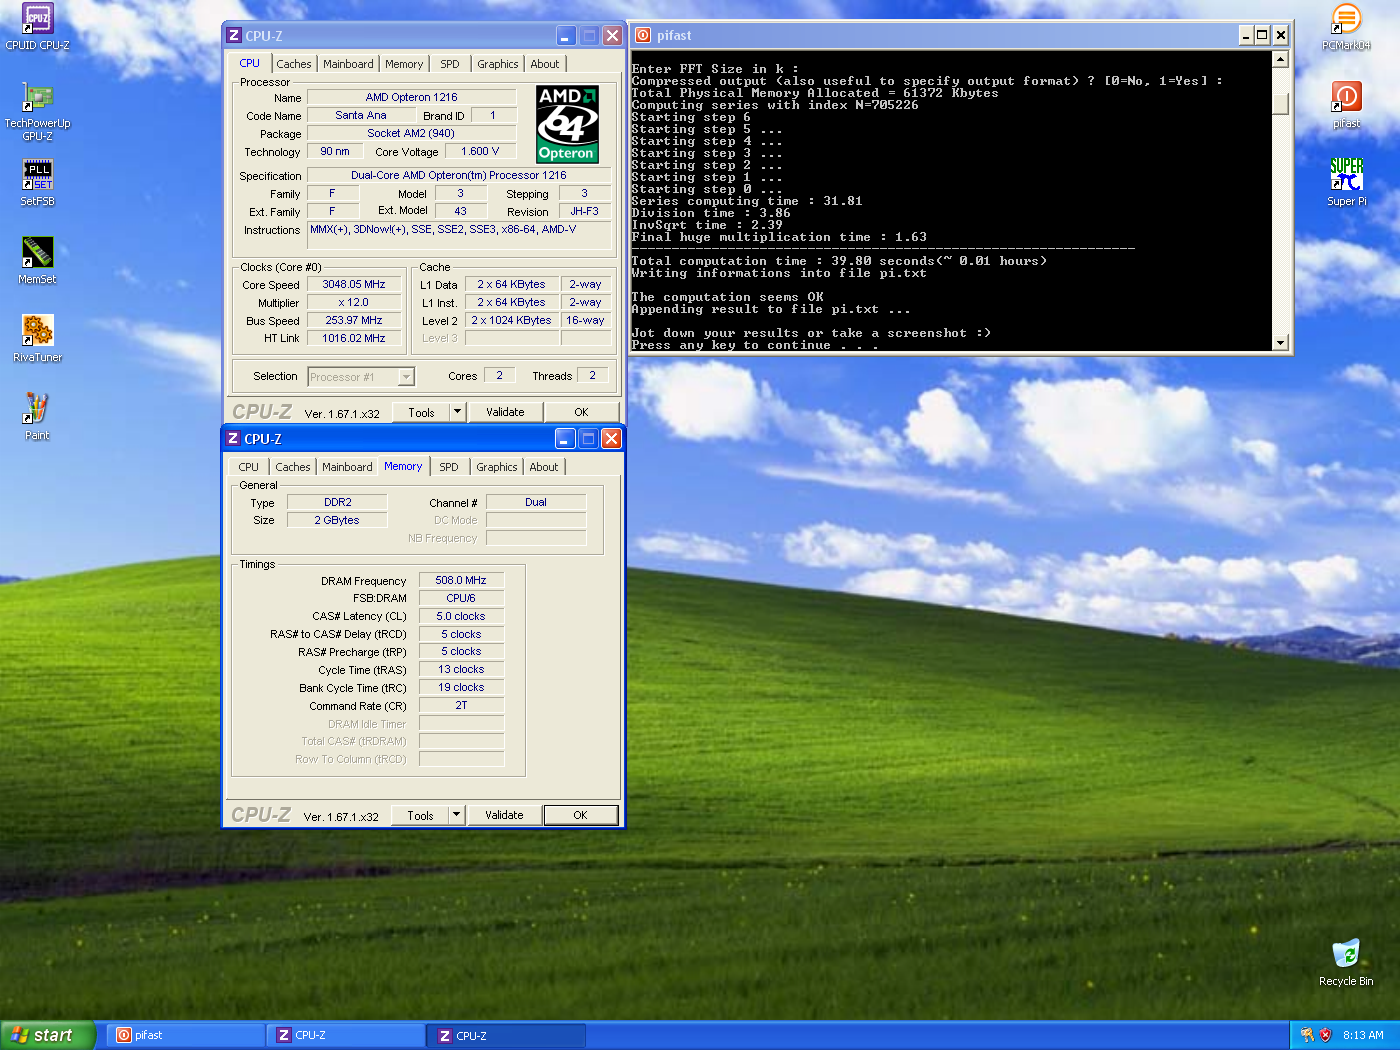Click the AMD Opteron 1216 name field
This screenshot has width=1400, height=1050.
[411, 97]
